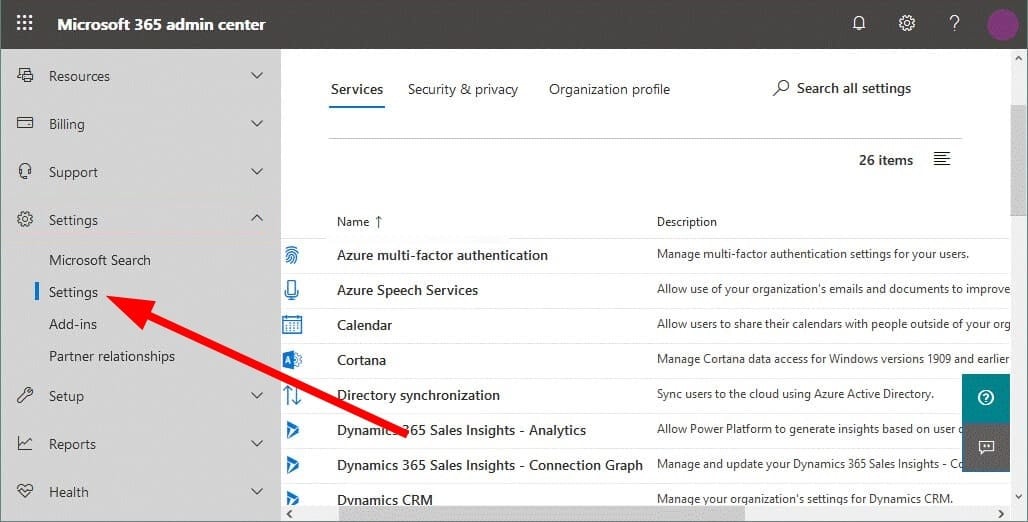
Task: Open the help question mark in header
Action: [x=955, y=24]
